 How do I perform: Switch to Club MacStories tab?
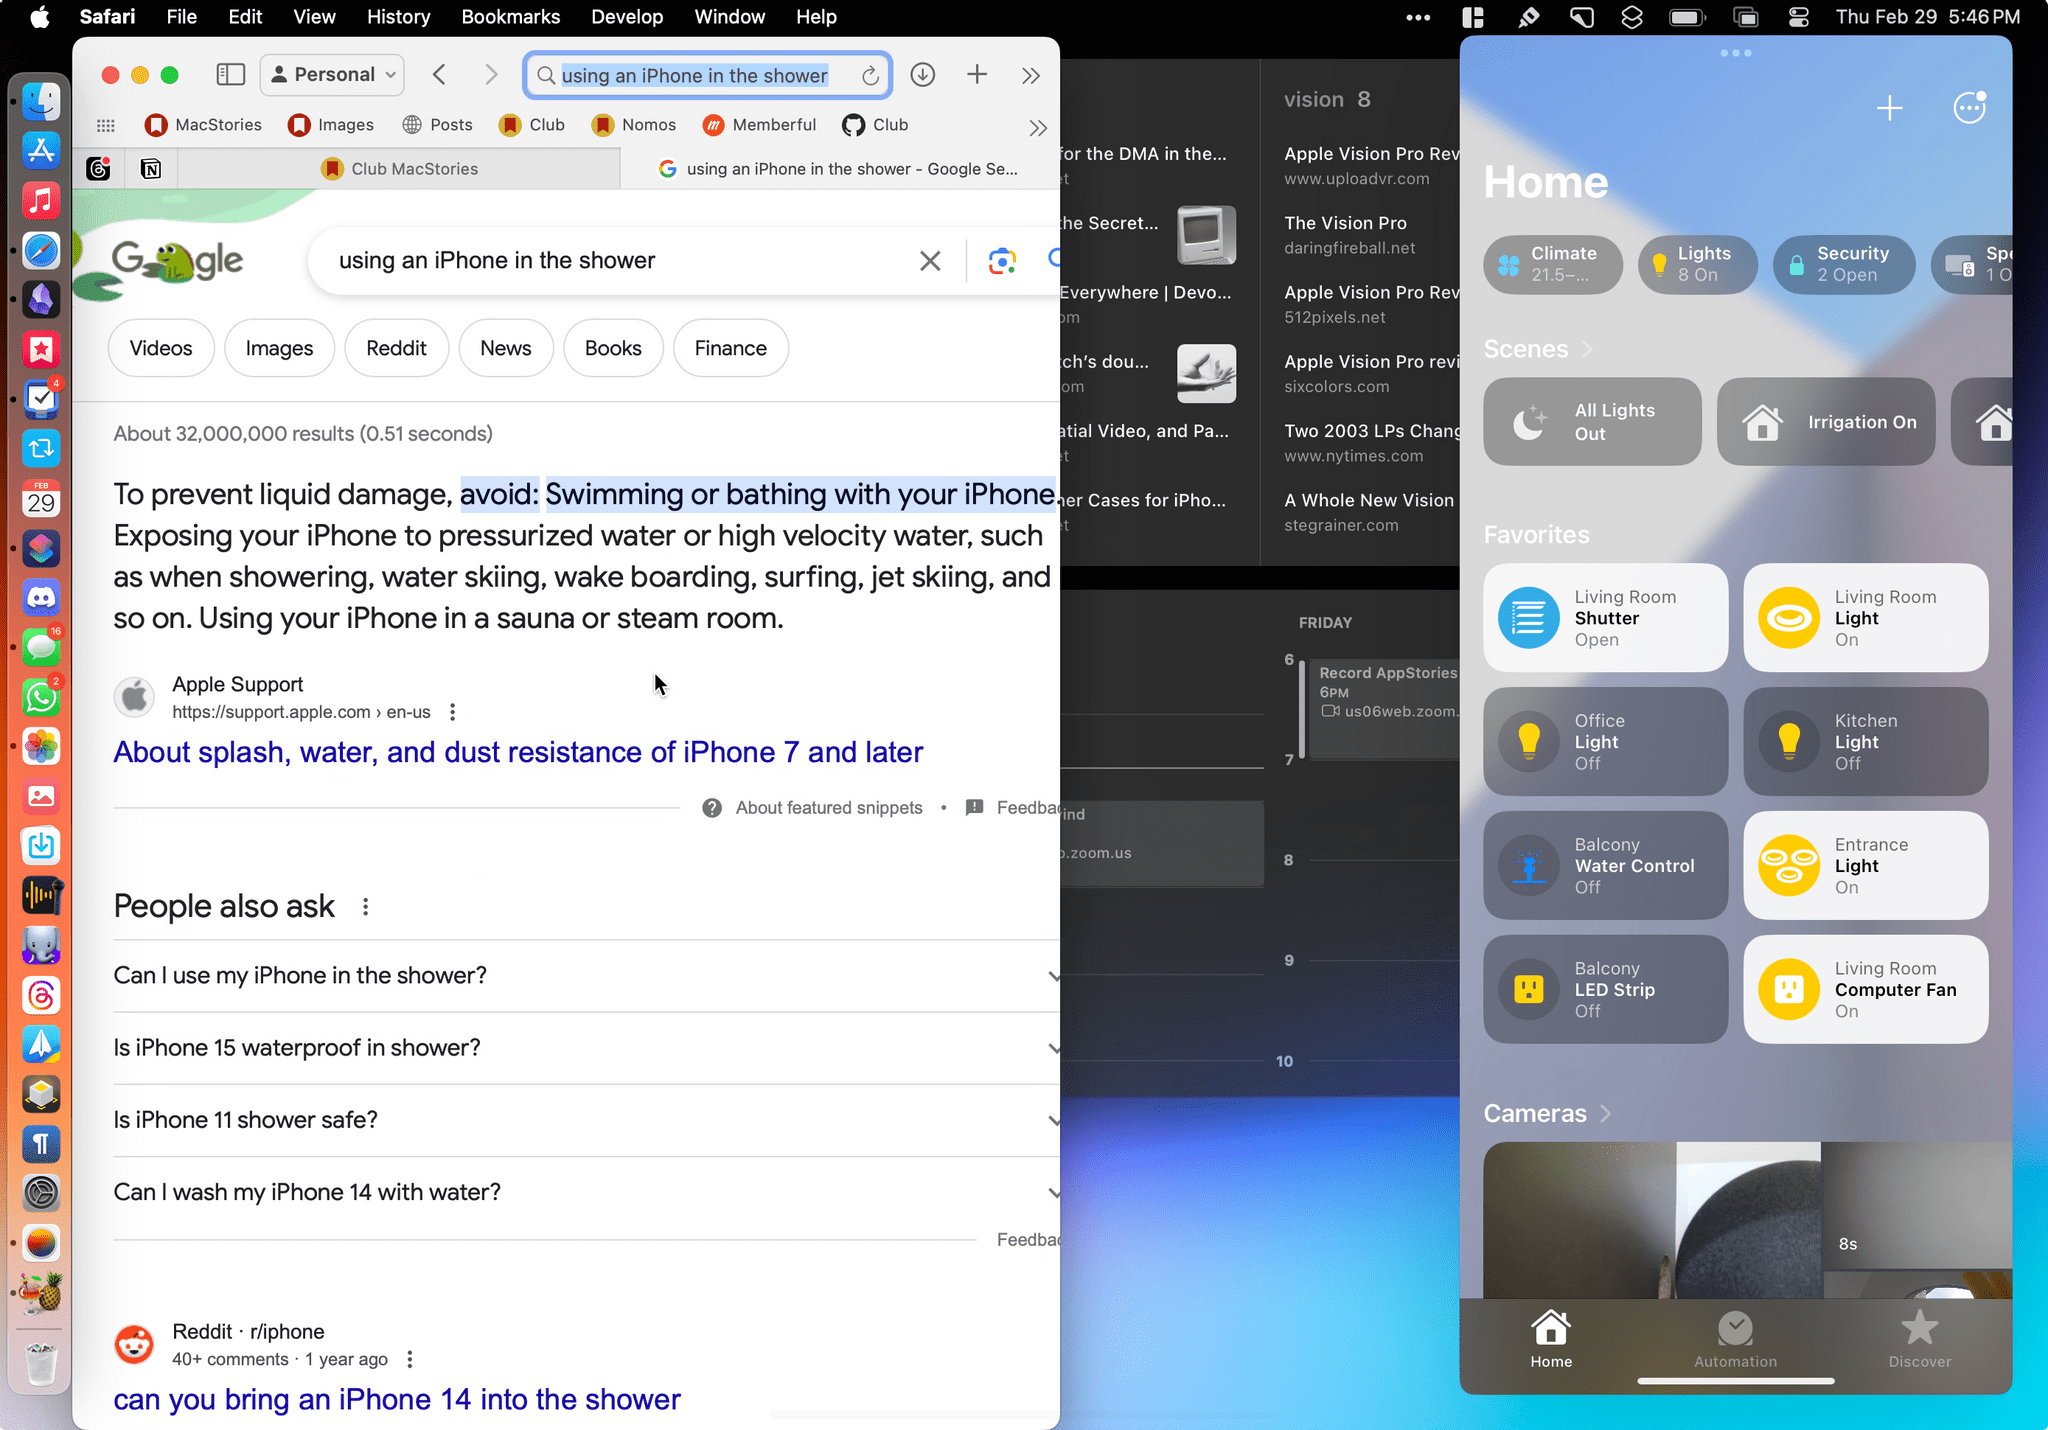[400, 169]
